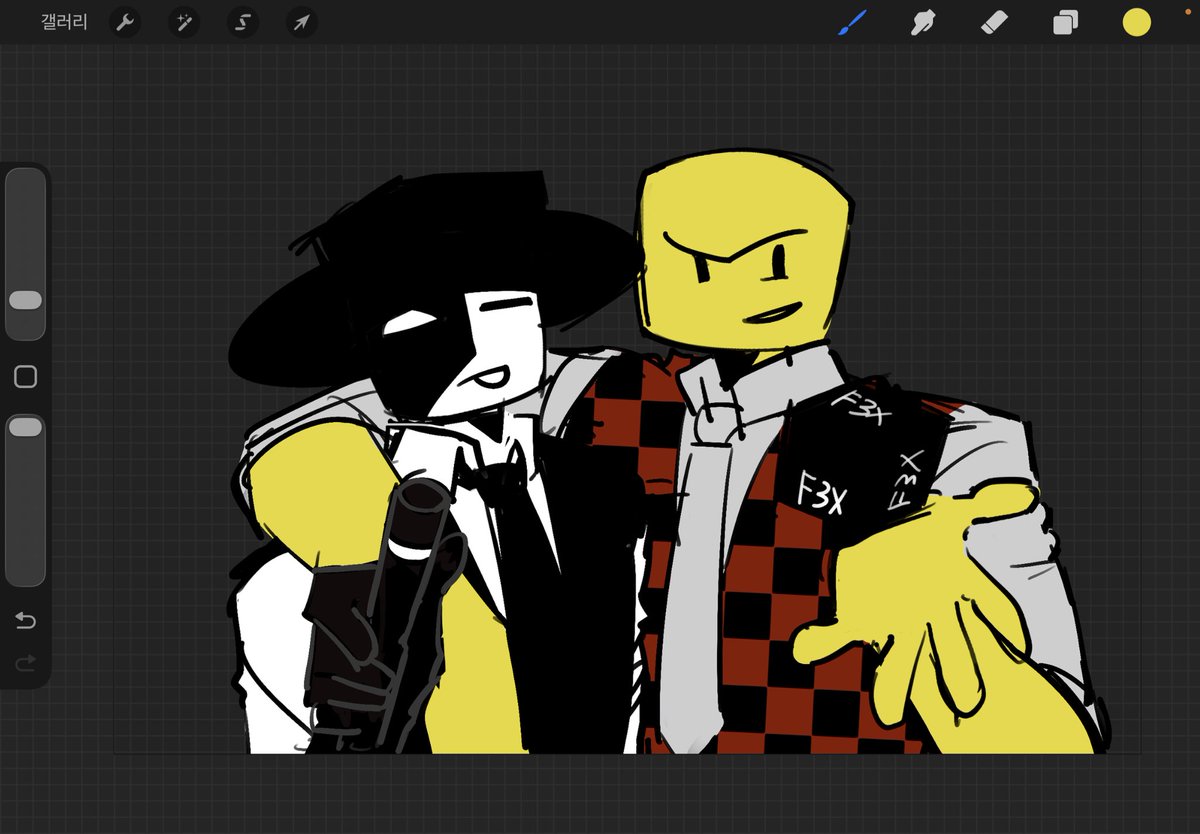This screenshot has height=834, width=1200.
Task: Open the Layers panel
Action: (1065, 22)
